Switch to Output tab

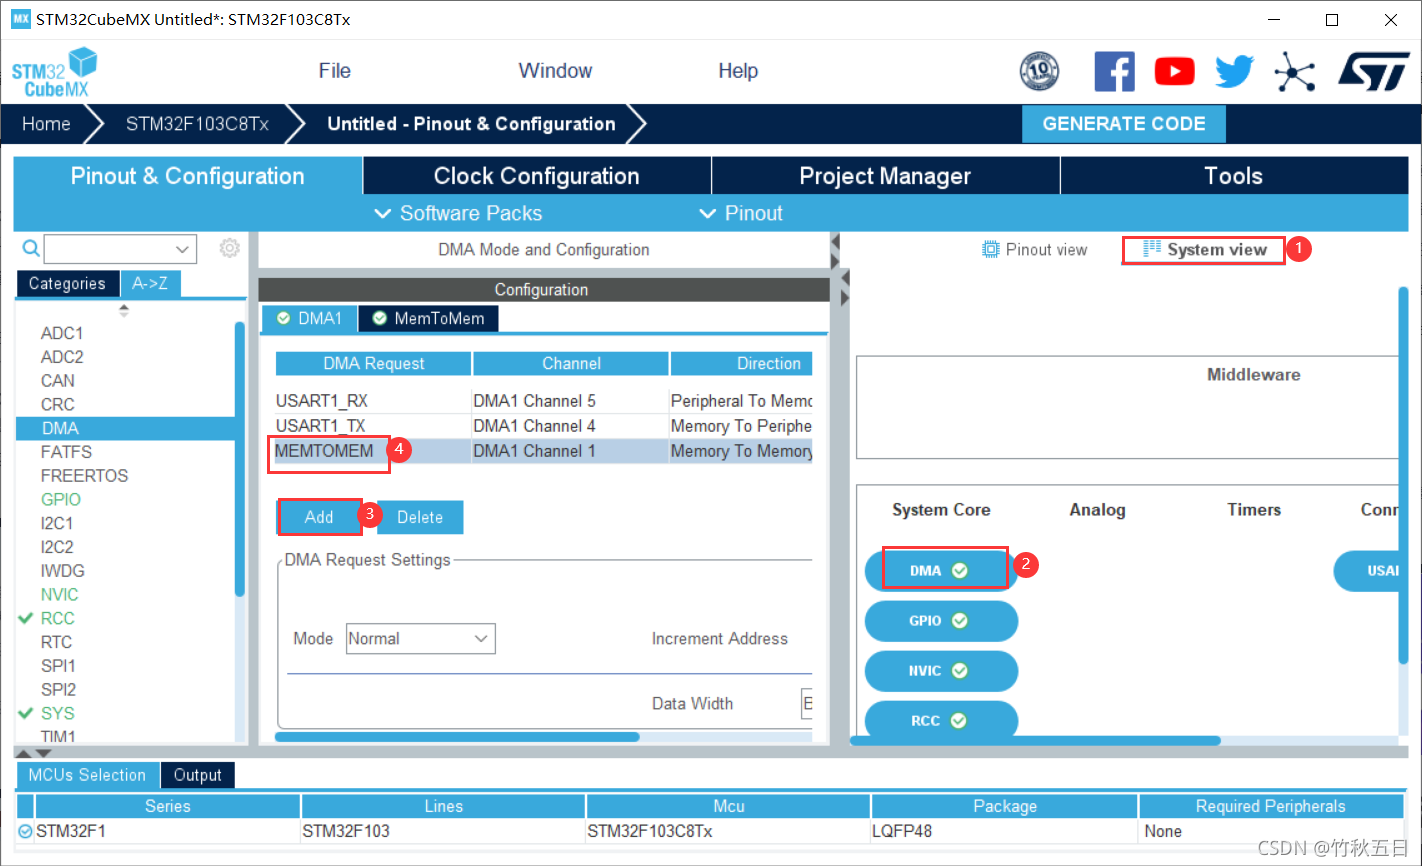click(x=197, y=775)
